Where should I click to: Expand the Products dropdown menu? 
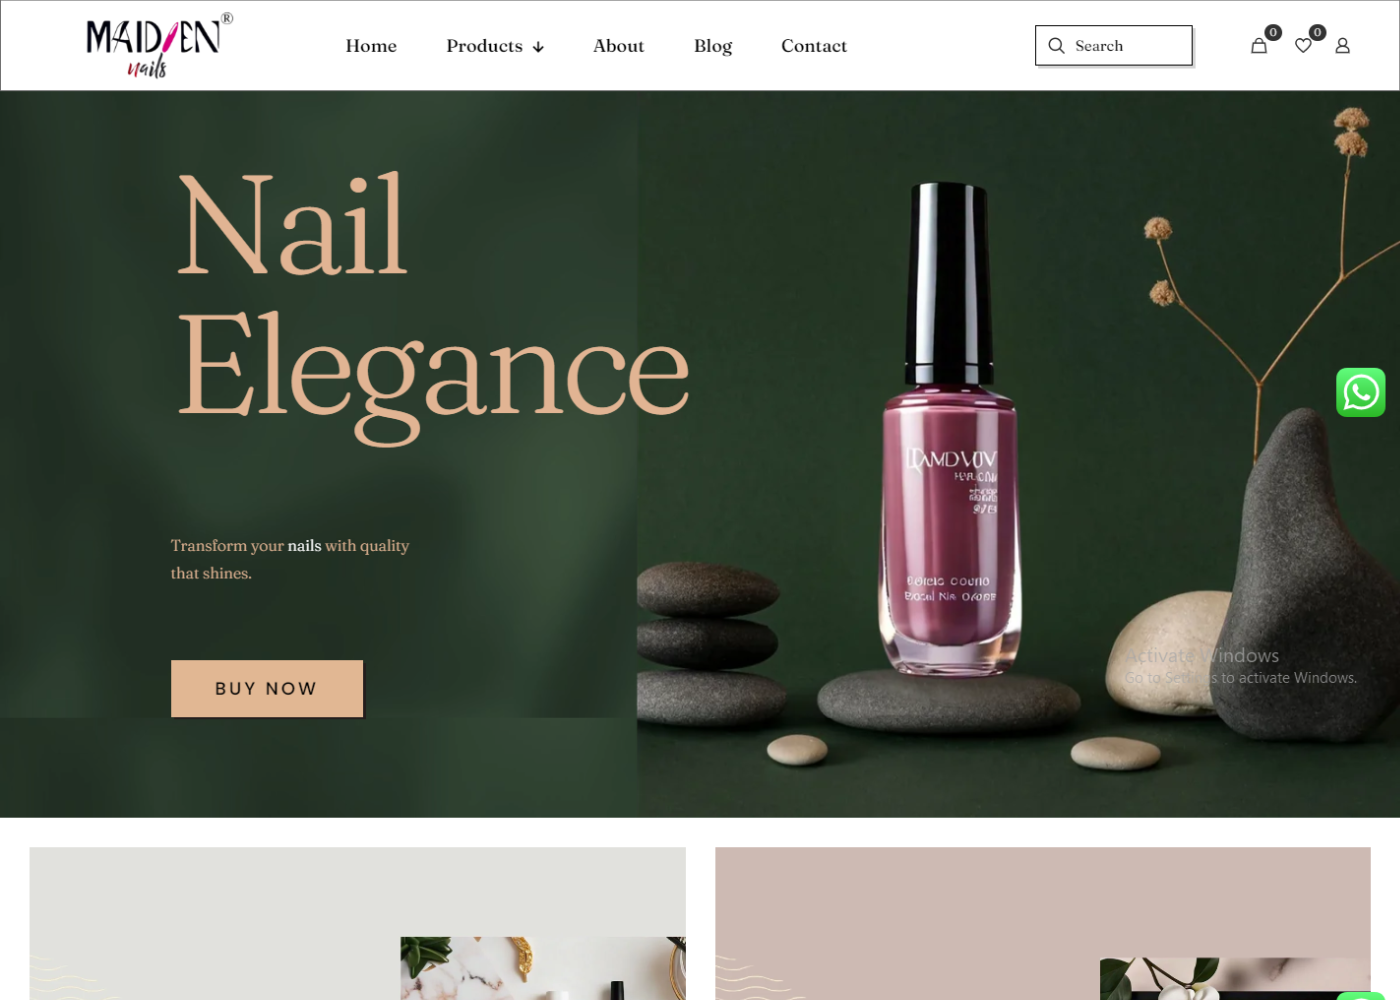(x=495, y=46)
